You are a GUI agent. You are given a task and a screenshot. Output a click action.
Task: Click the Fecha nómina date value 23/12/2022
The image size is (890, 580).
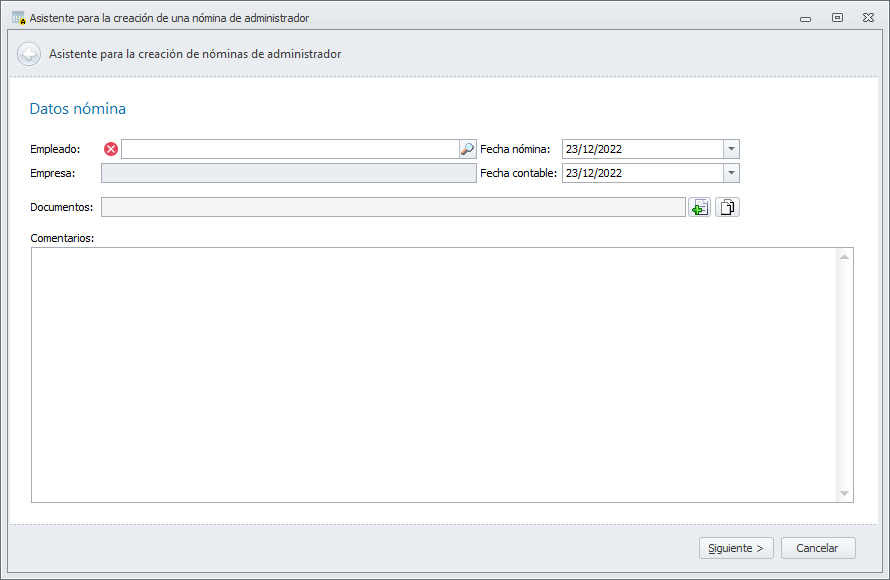click(594, 149)
